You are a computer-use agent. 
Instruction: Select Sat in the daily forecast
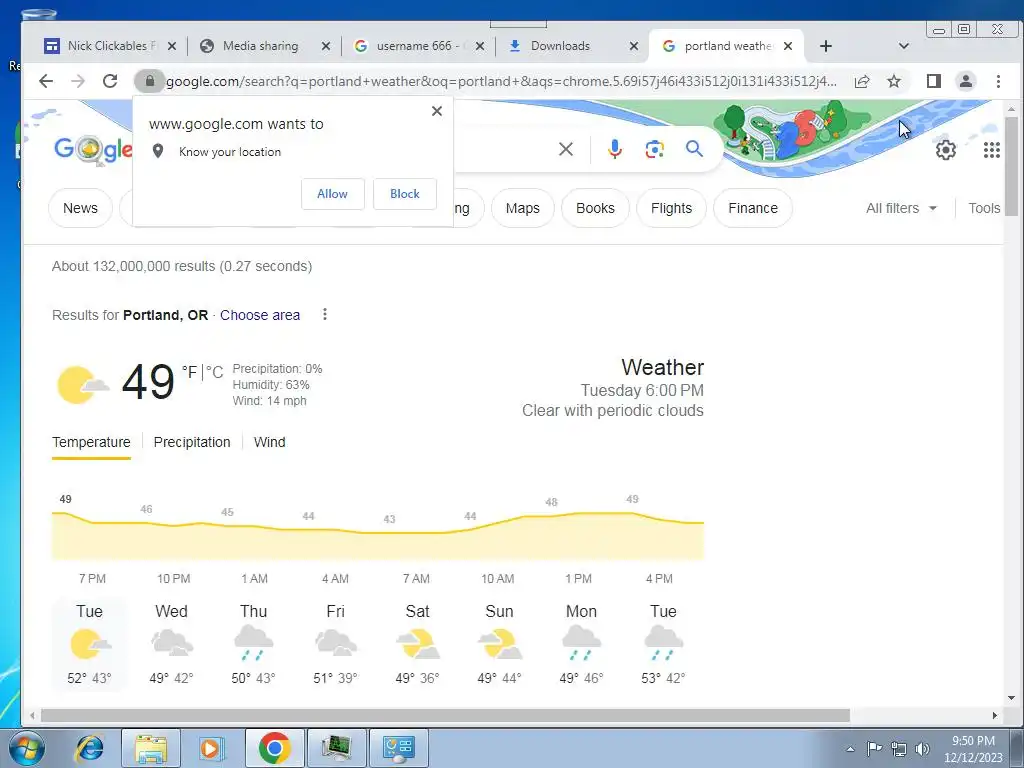[417, 643]
